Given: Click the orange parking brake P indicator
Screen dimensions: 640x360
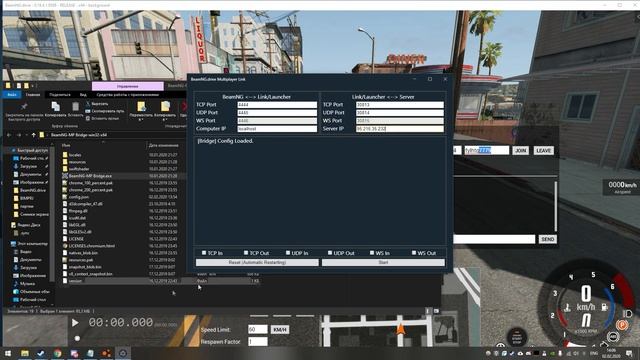Looking at the screenshot, I should [622, 325].
